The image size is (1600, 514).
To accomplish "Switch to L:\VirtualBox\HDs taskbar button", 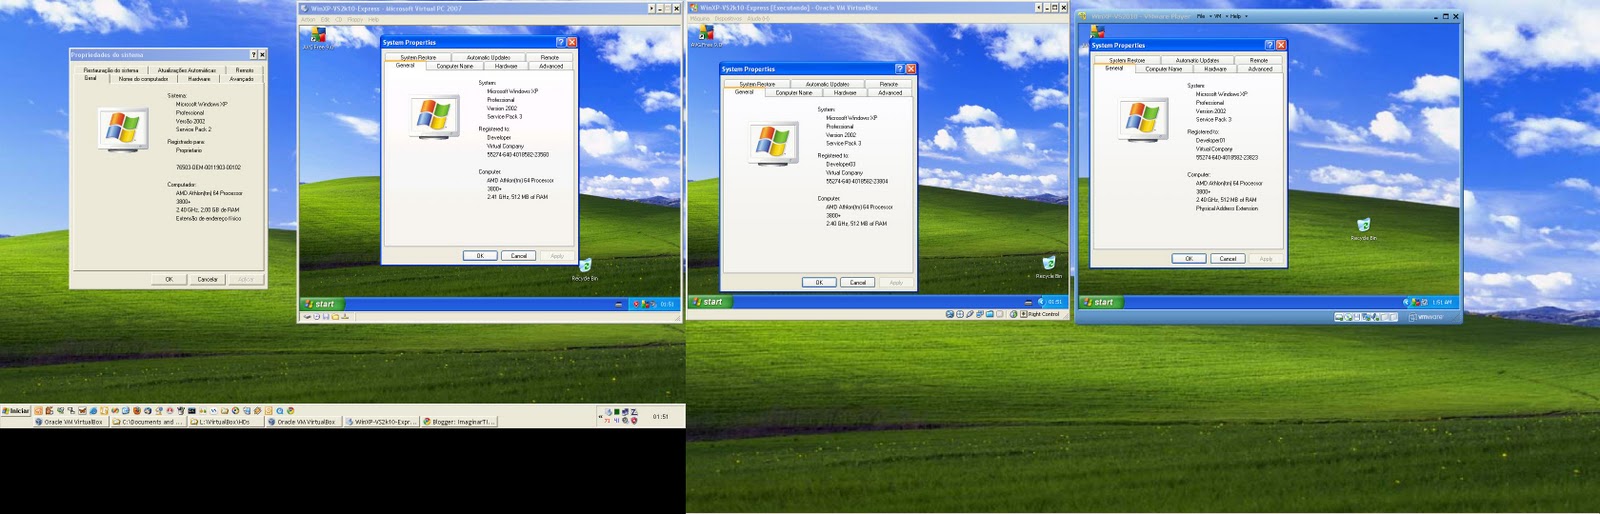I will [225, 422].
